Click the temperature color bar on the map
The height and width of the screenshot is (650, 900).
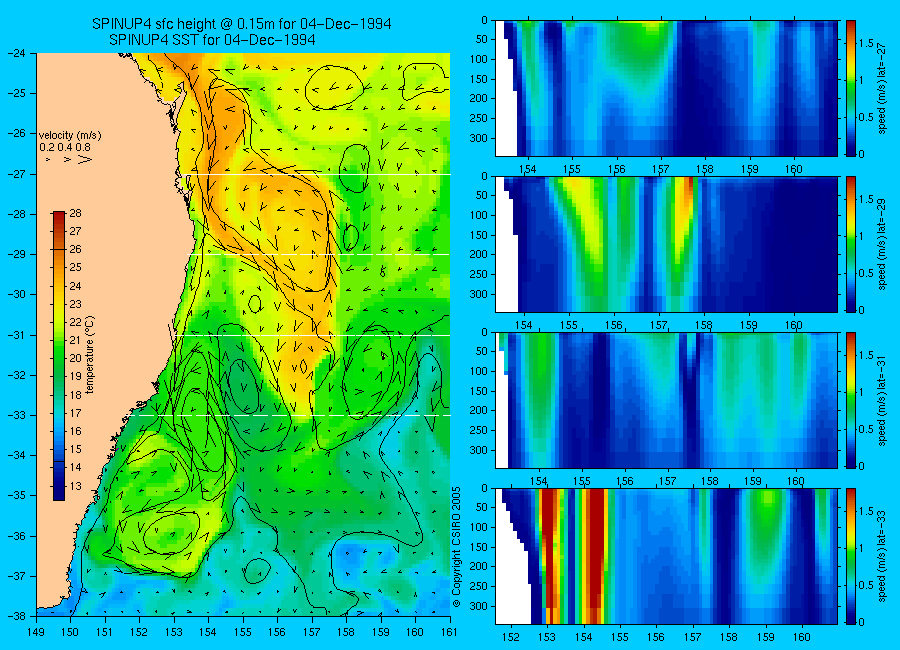pos(59,356)
